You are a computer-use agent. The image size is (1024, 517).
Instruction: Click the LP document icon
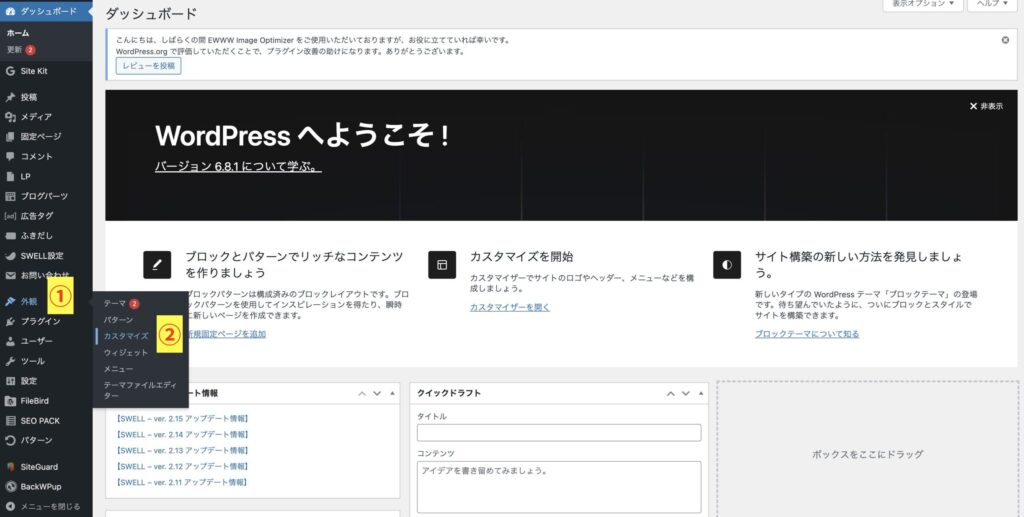[x=10, y=176]
